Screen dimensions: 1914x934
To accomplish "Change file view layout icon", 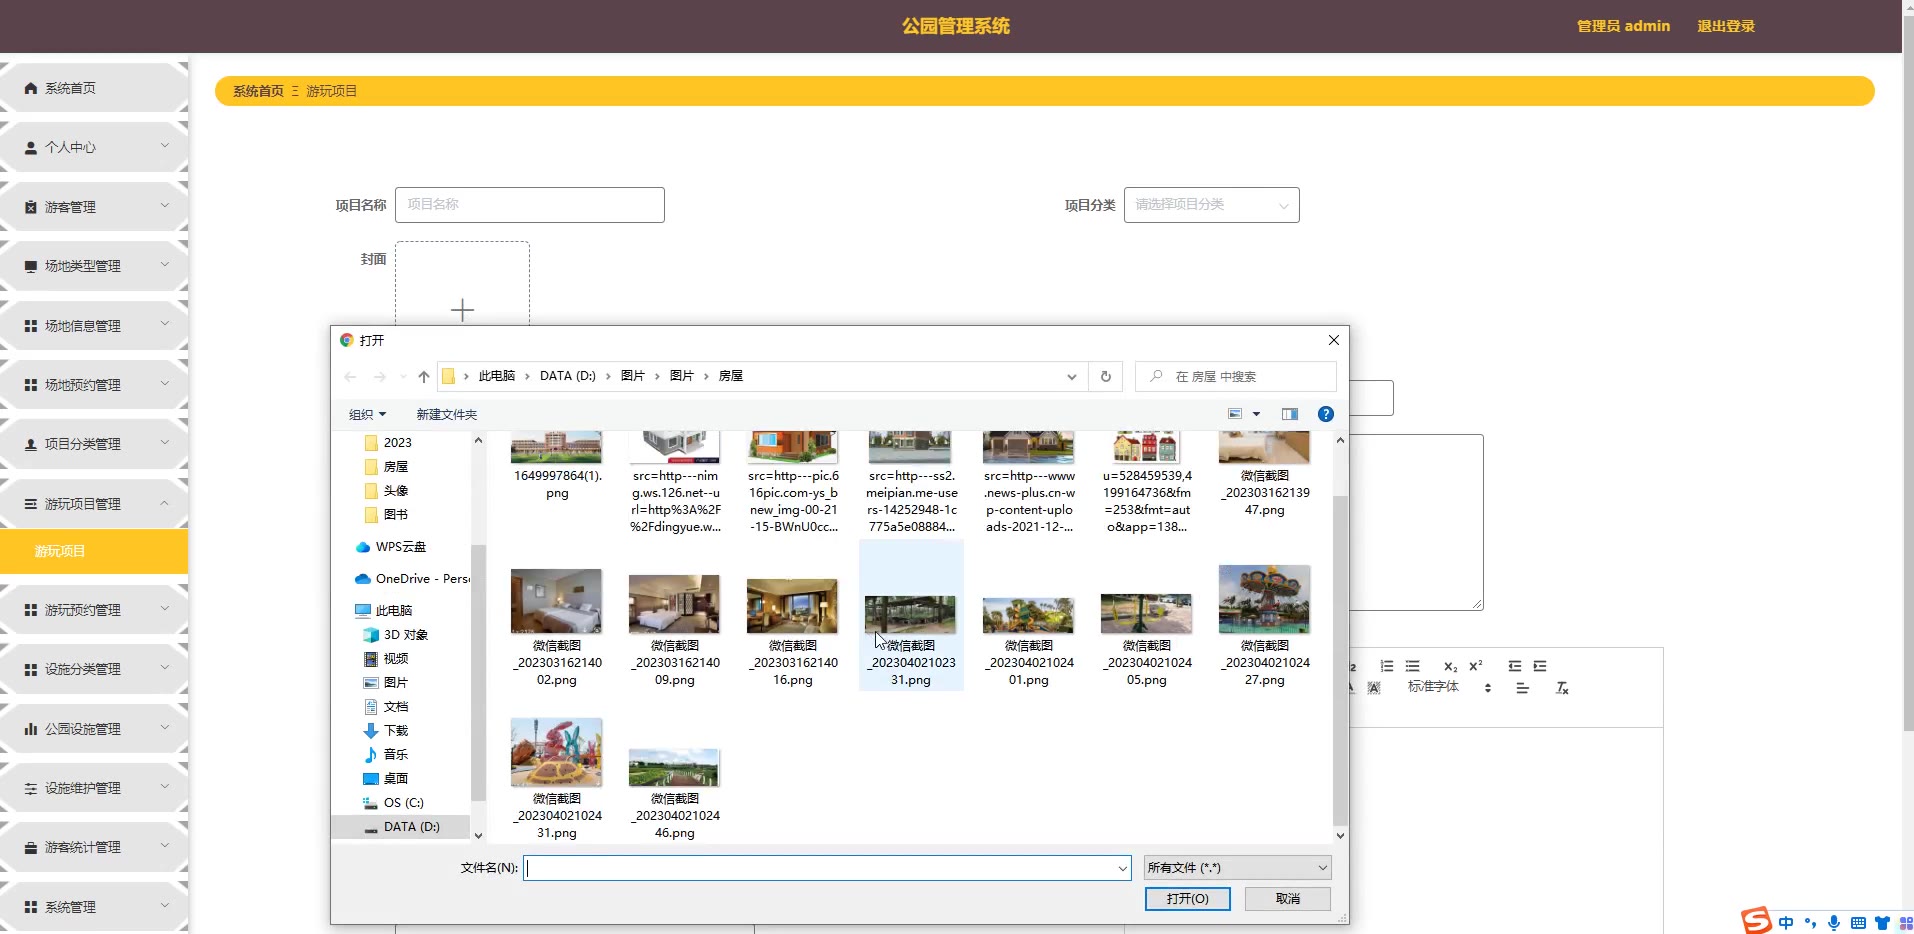I will (x=1235, y=414).
